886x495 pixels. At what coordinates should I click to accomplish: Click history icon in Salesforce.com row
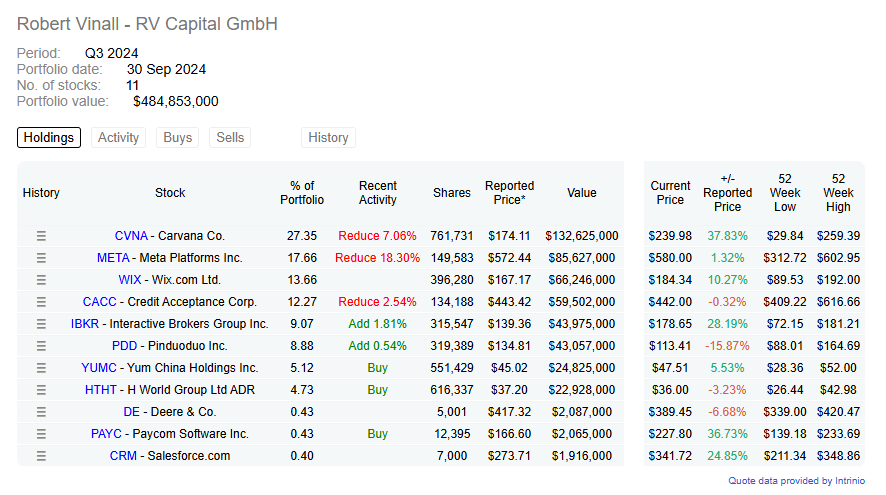pos(41,456)
